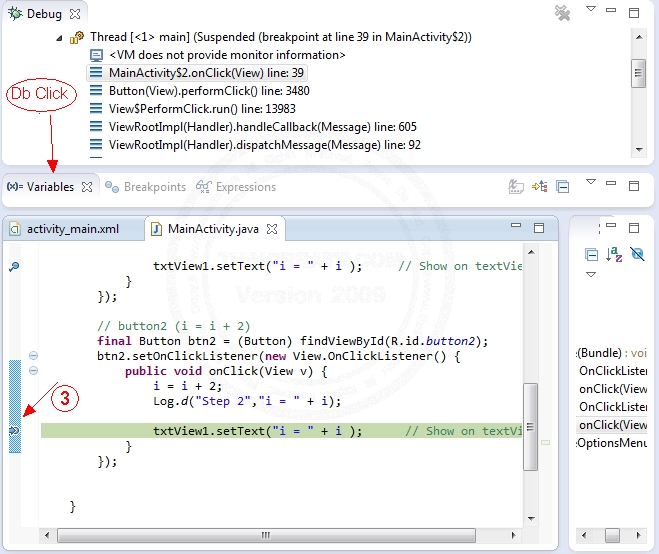The height and width of the screenshot is (554, 659).
Task: Click the breakpoint marker at the highlighted line
Action: (x=14, y=430)
